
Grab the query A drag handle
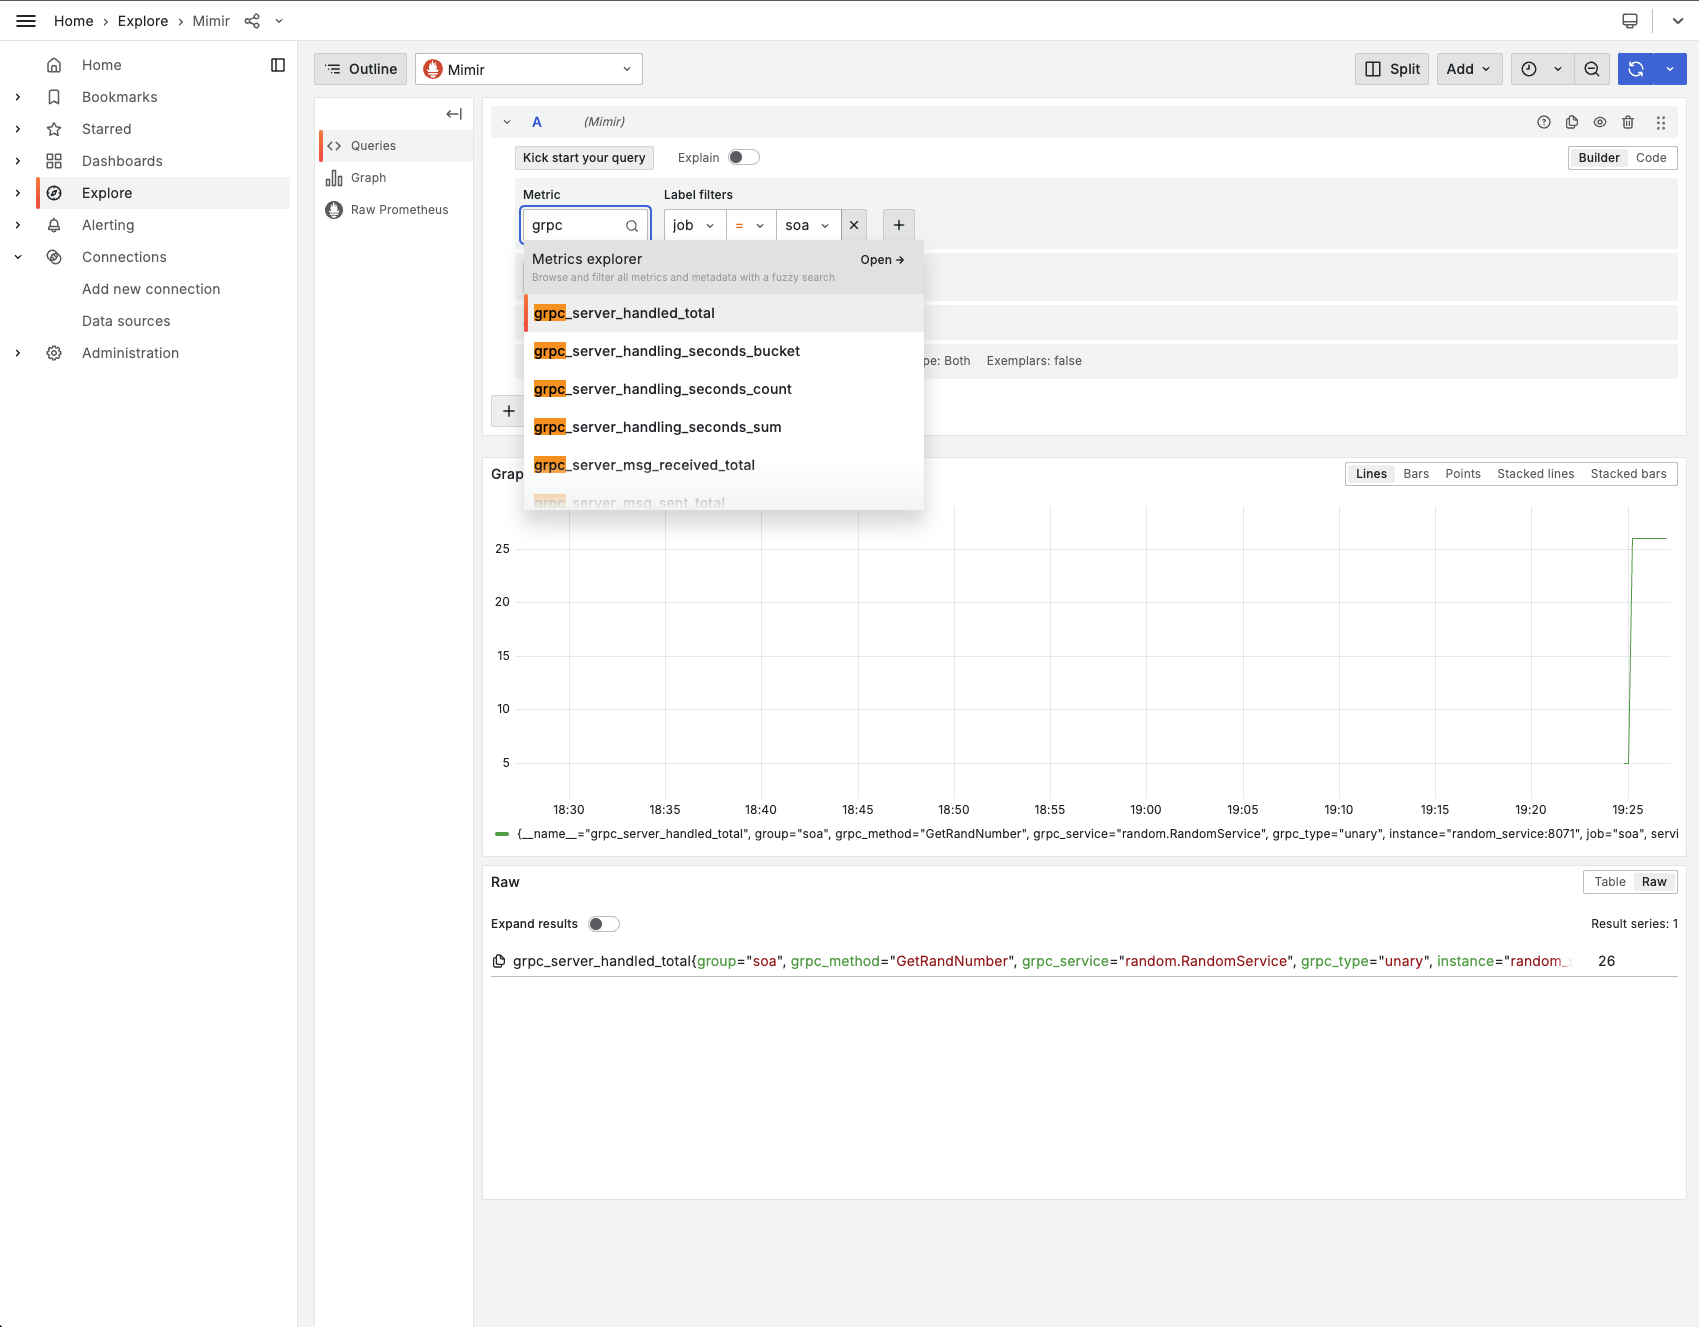(x=1661, y=122)
